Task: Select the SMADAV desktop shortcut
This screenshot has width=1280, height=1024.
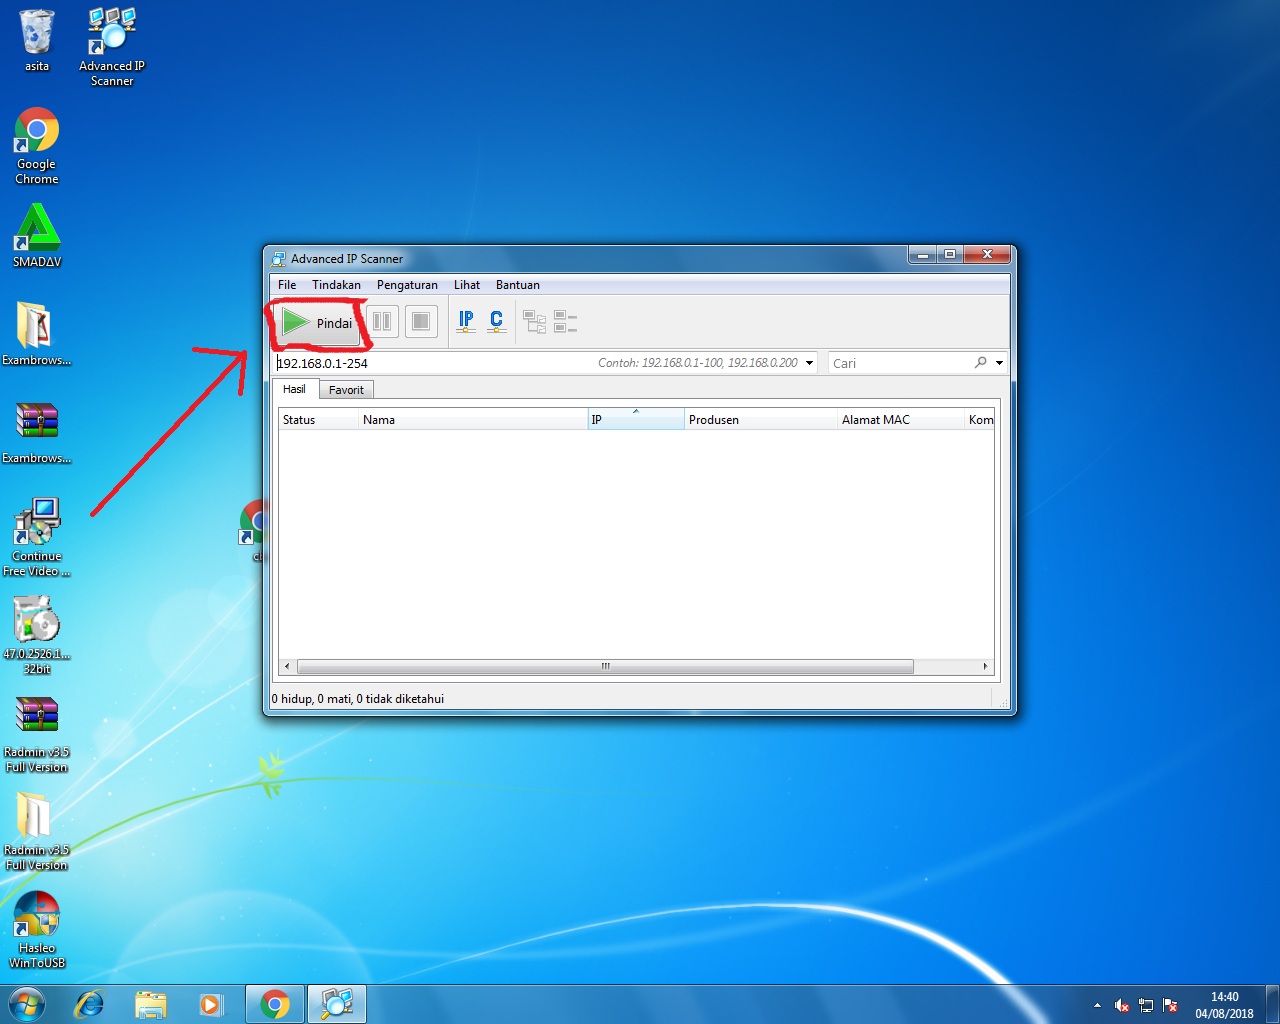Action: (37, 236)
